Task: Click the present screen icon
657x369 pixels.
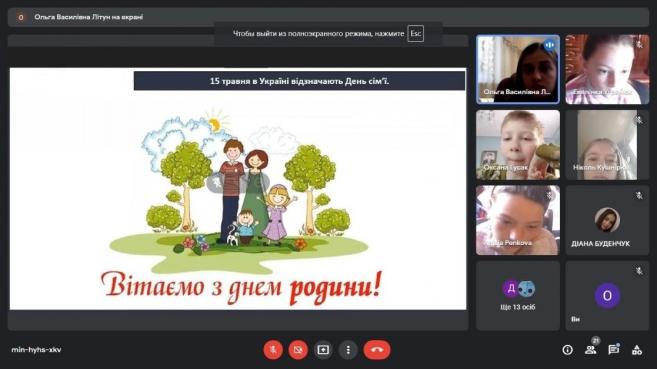Action: (323, 350)
